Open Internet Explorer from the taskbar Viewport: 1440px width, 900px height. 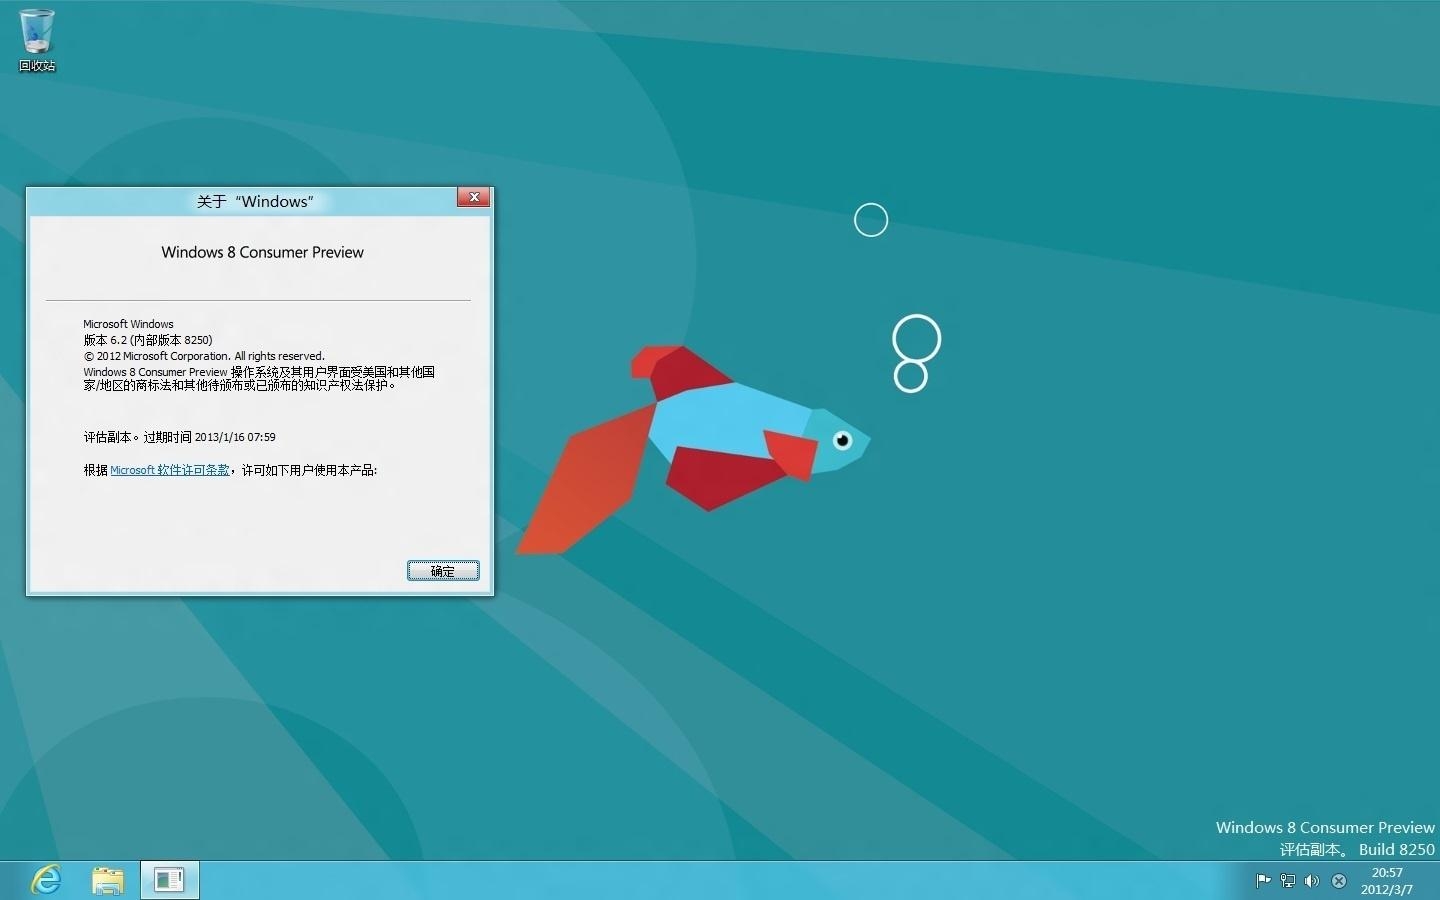[46, 880]
